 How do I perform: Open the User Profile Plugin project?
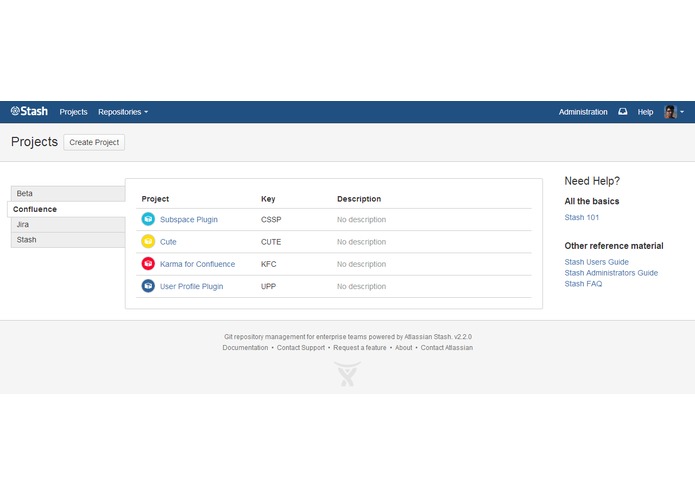tap(191, 287)
